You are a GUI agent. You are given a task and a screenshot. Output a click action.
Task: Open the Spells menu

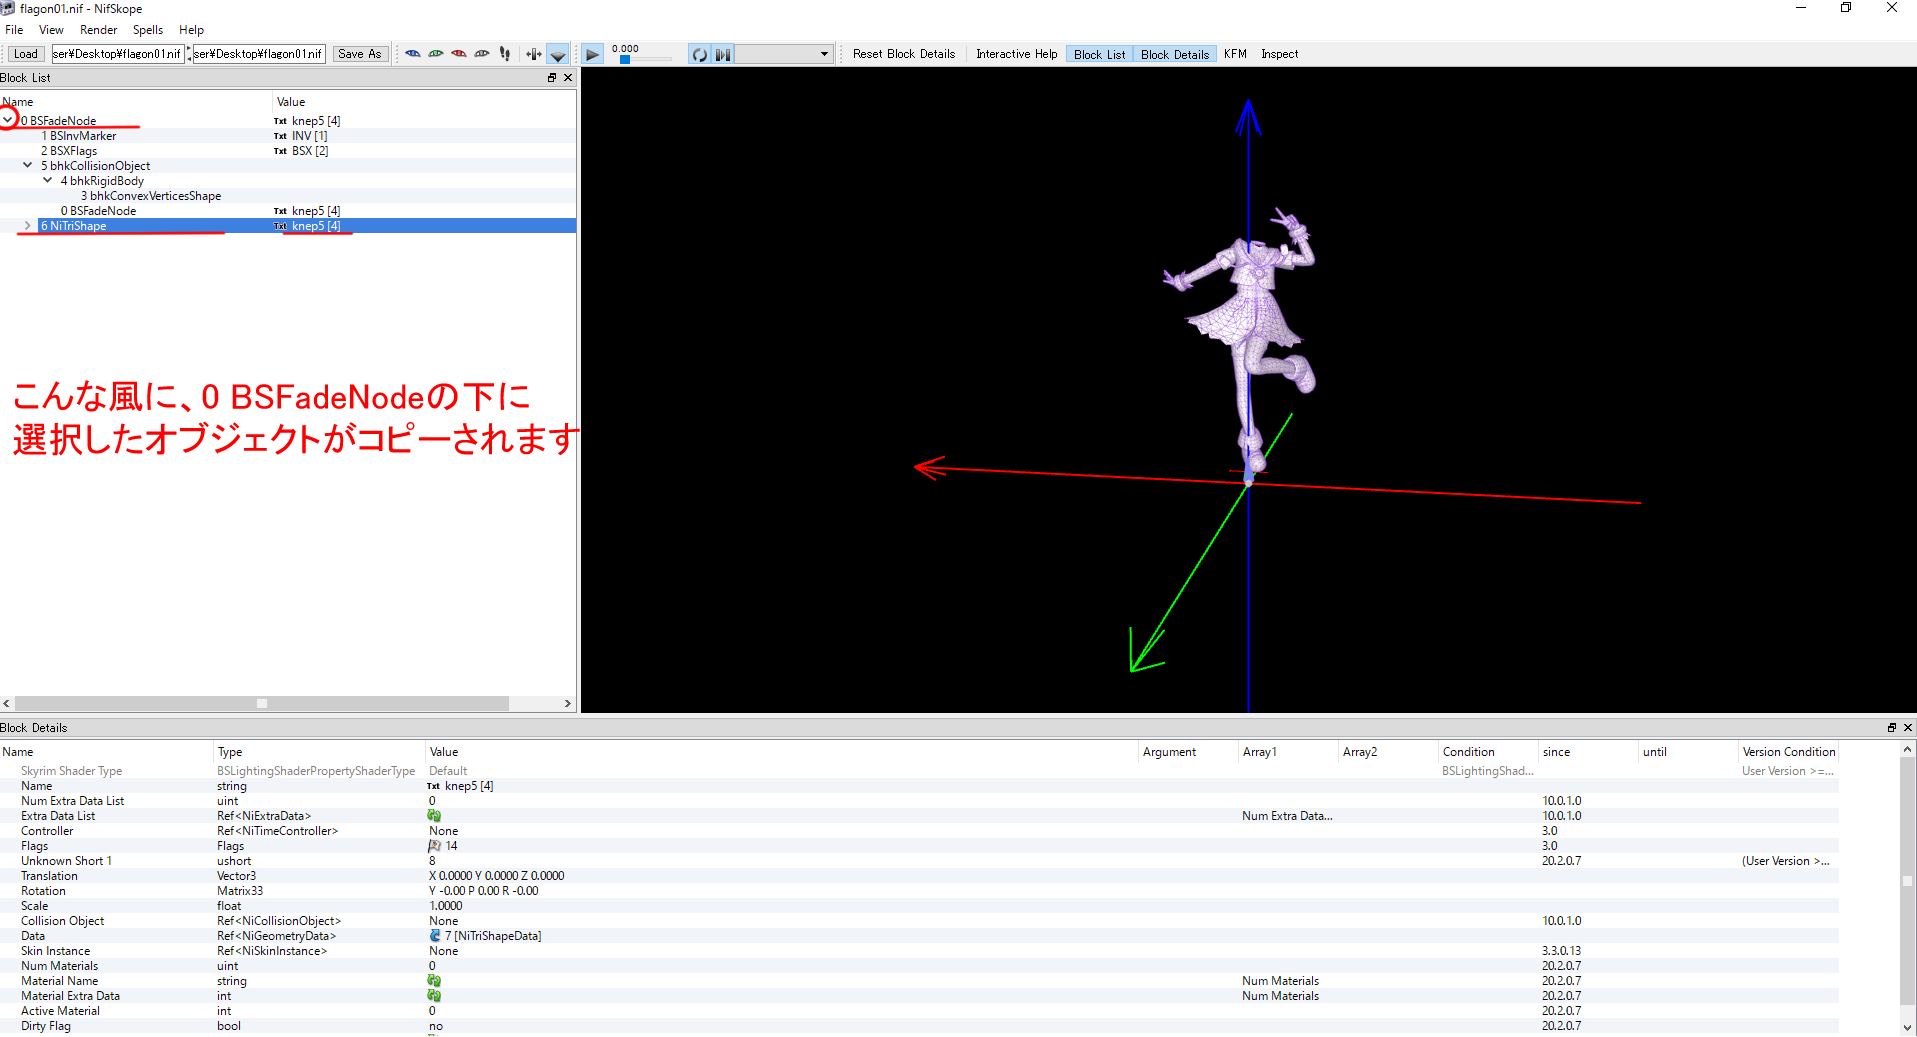pos(148,30)
